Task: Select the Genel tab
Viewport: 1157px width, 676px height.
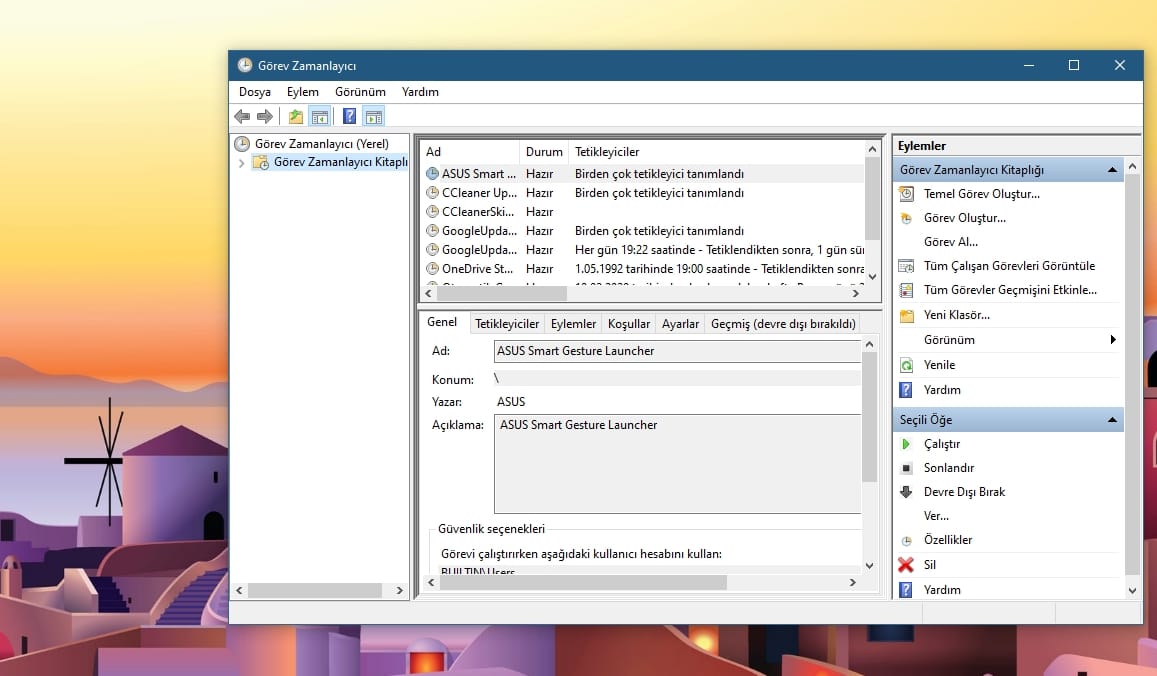Action: point(442,323)
